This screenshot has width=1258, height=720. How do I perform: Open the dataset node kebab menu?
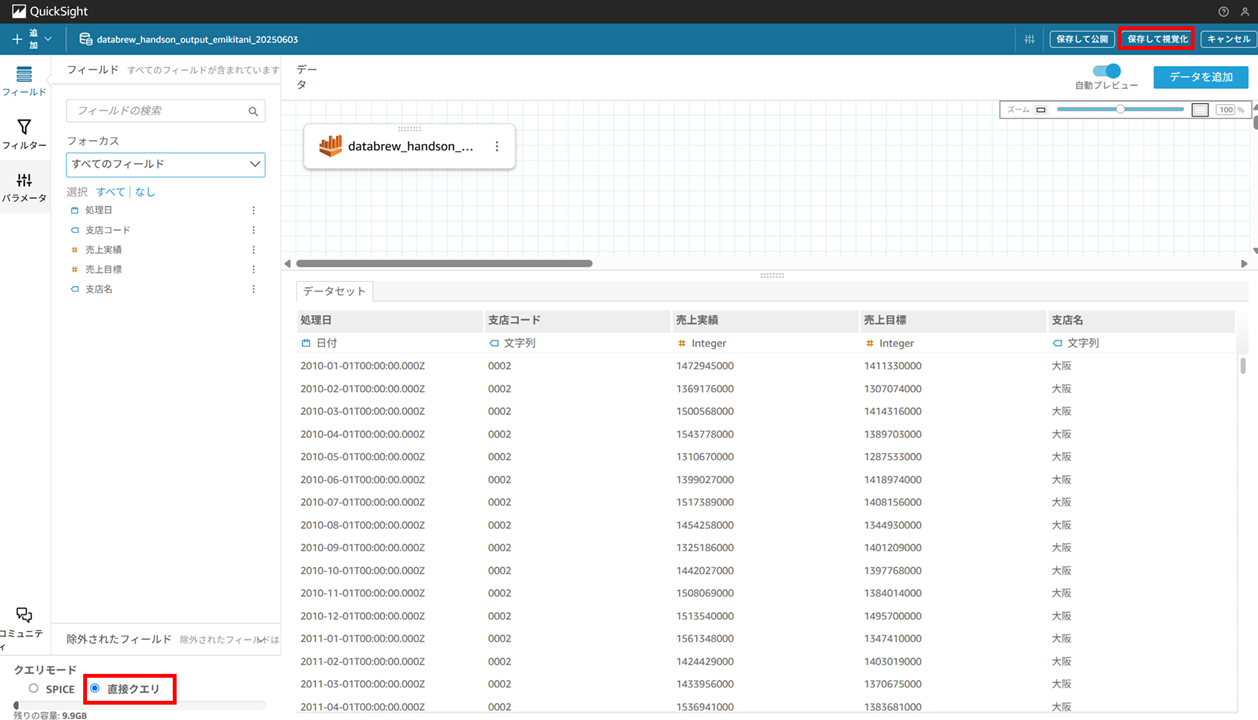497,147
